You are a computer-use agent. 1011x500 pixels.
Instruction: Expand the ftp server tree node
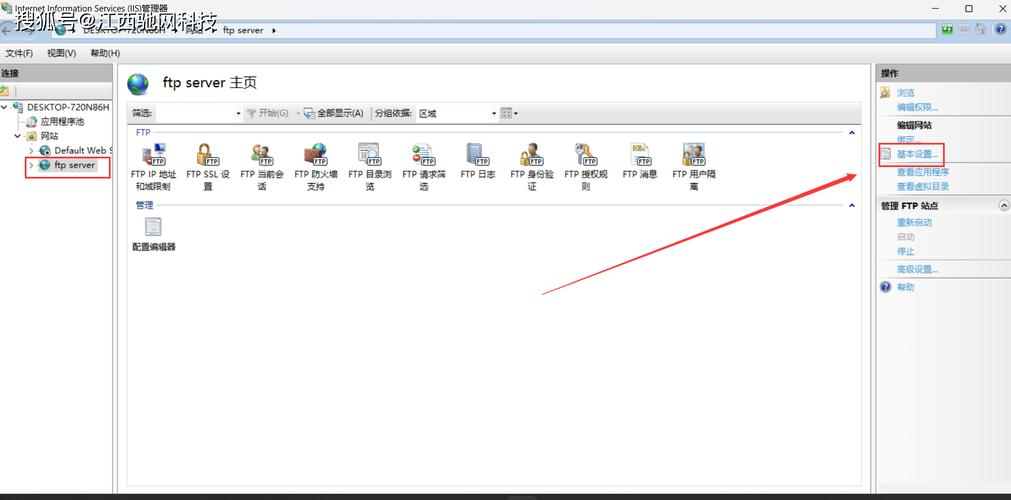pyautogui.click(x=31, y=165)
